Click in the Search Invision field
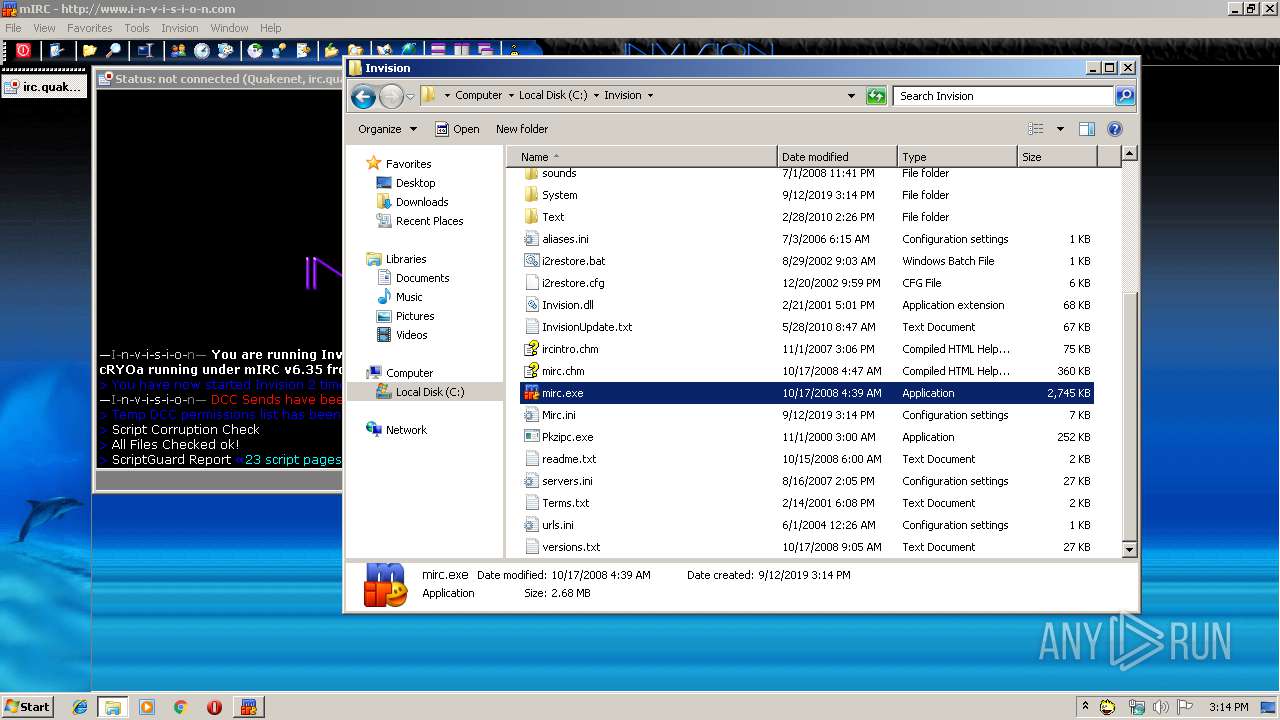This screenshot has width=1280, height=720. [1003, 96]
